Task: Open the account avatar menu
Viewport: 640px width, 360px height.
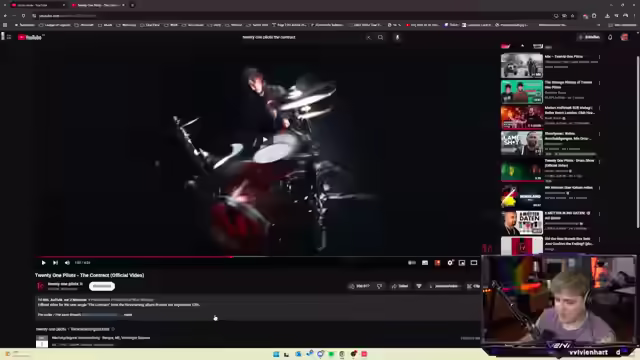Action: pos(624,37)
